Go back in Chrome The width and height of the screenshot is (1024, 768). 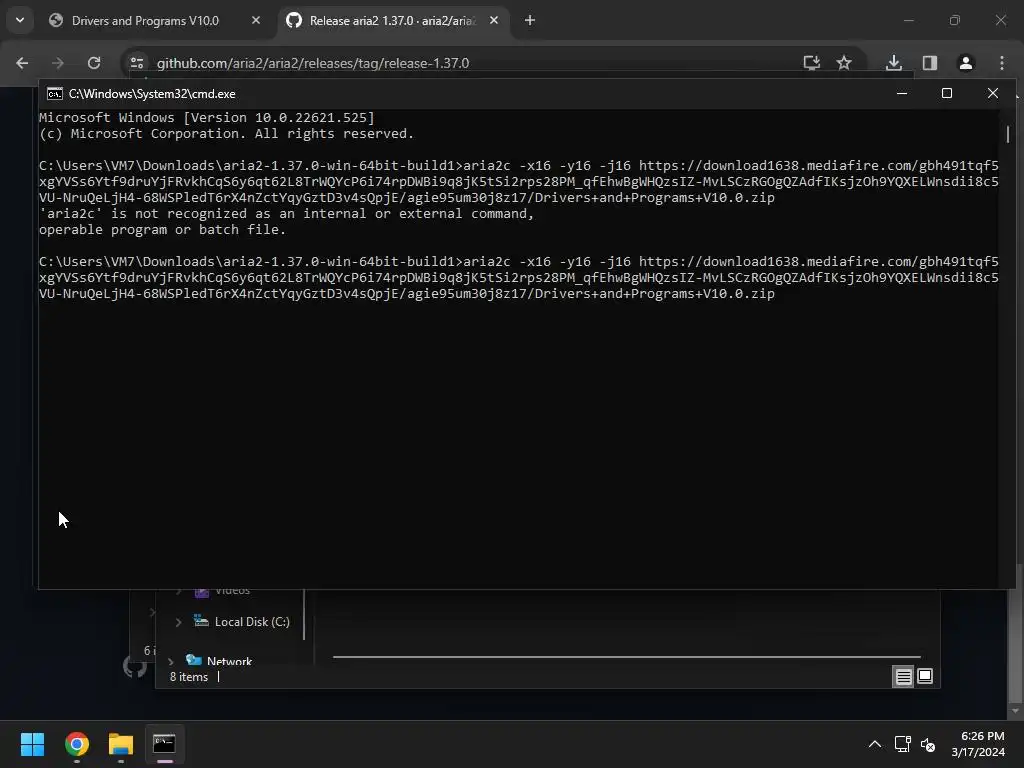(x=22, y=63)
